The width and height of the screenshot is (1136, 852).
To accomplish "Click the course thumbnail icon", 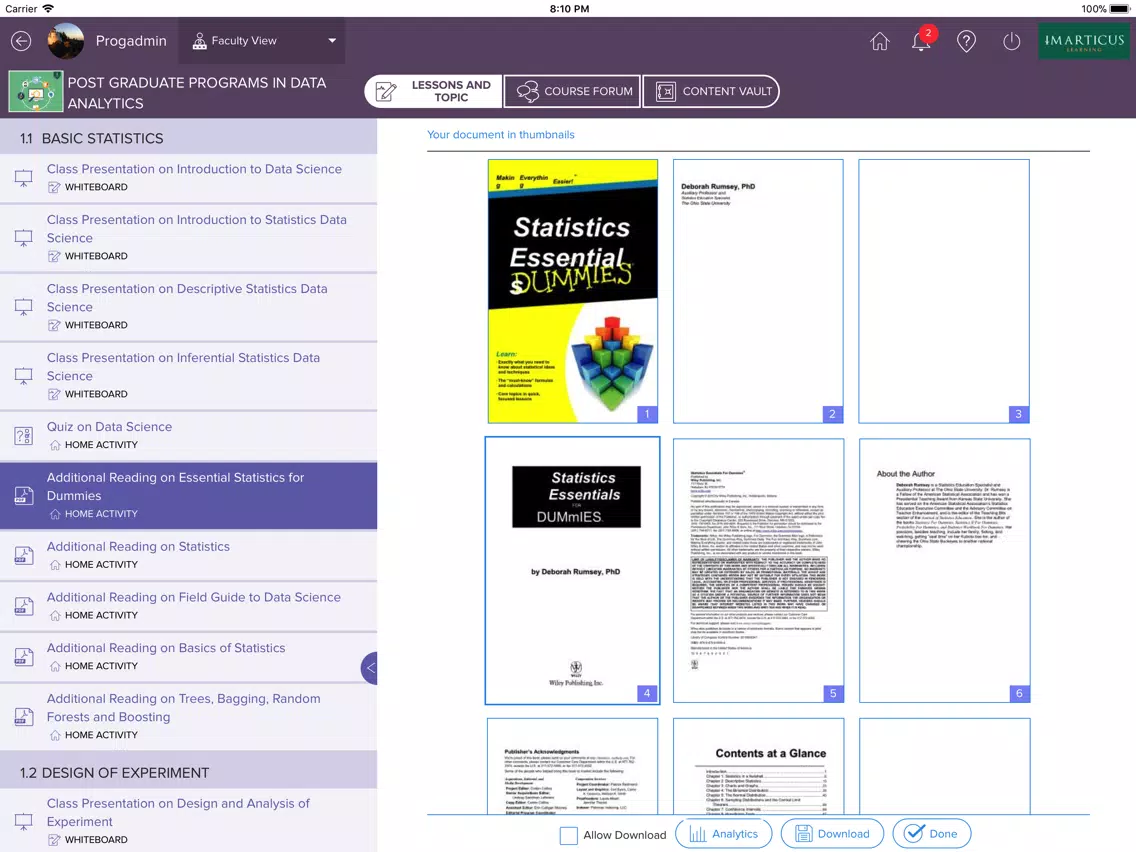I will pyautogui.click(x=36, y=91).
